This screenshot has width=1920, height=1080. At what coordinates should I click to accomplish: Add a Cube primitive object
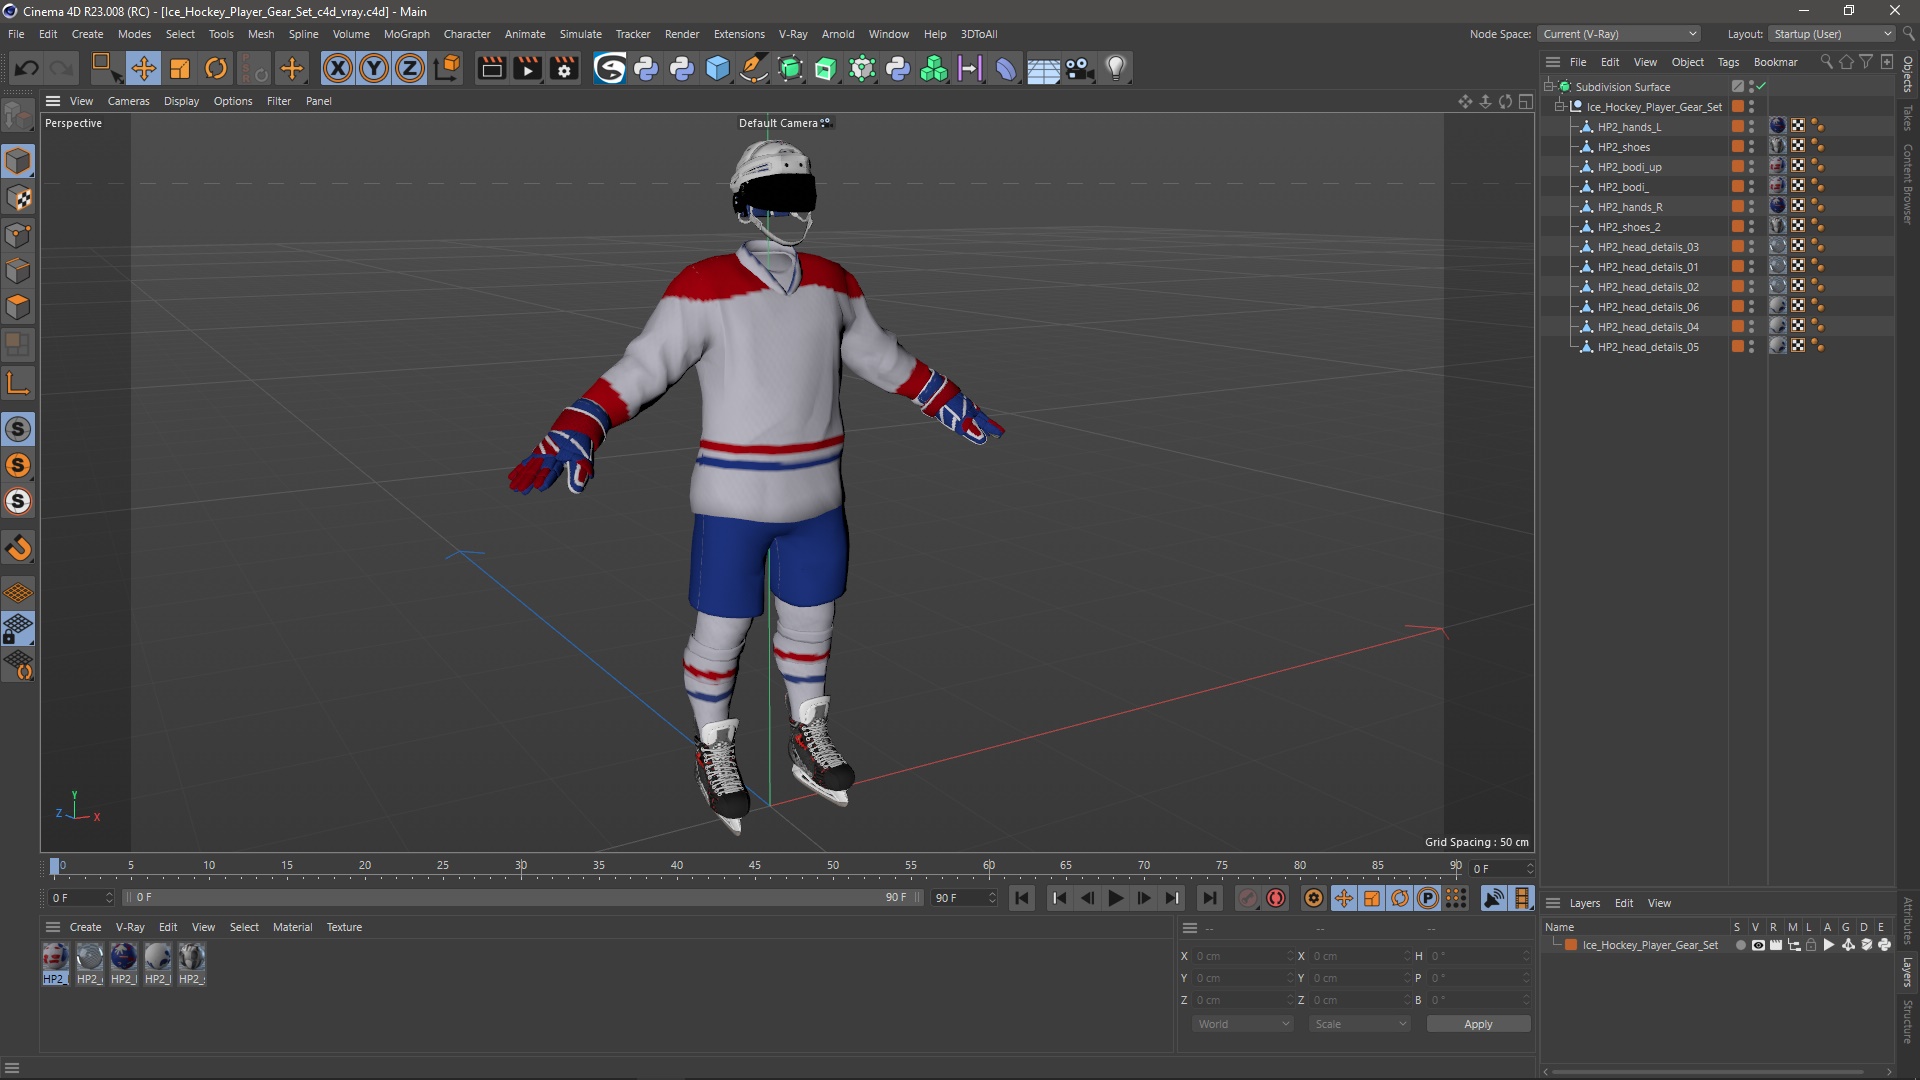pyautogui.click(x=718, y=68)
